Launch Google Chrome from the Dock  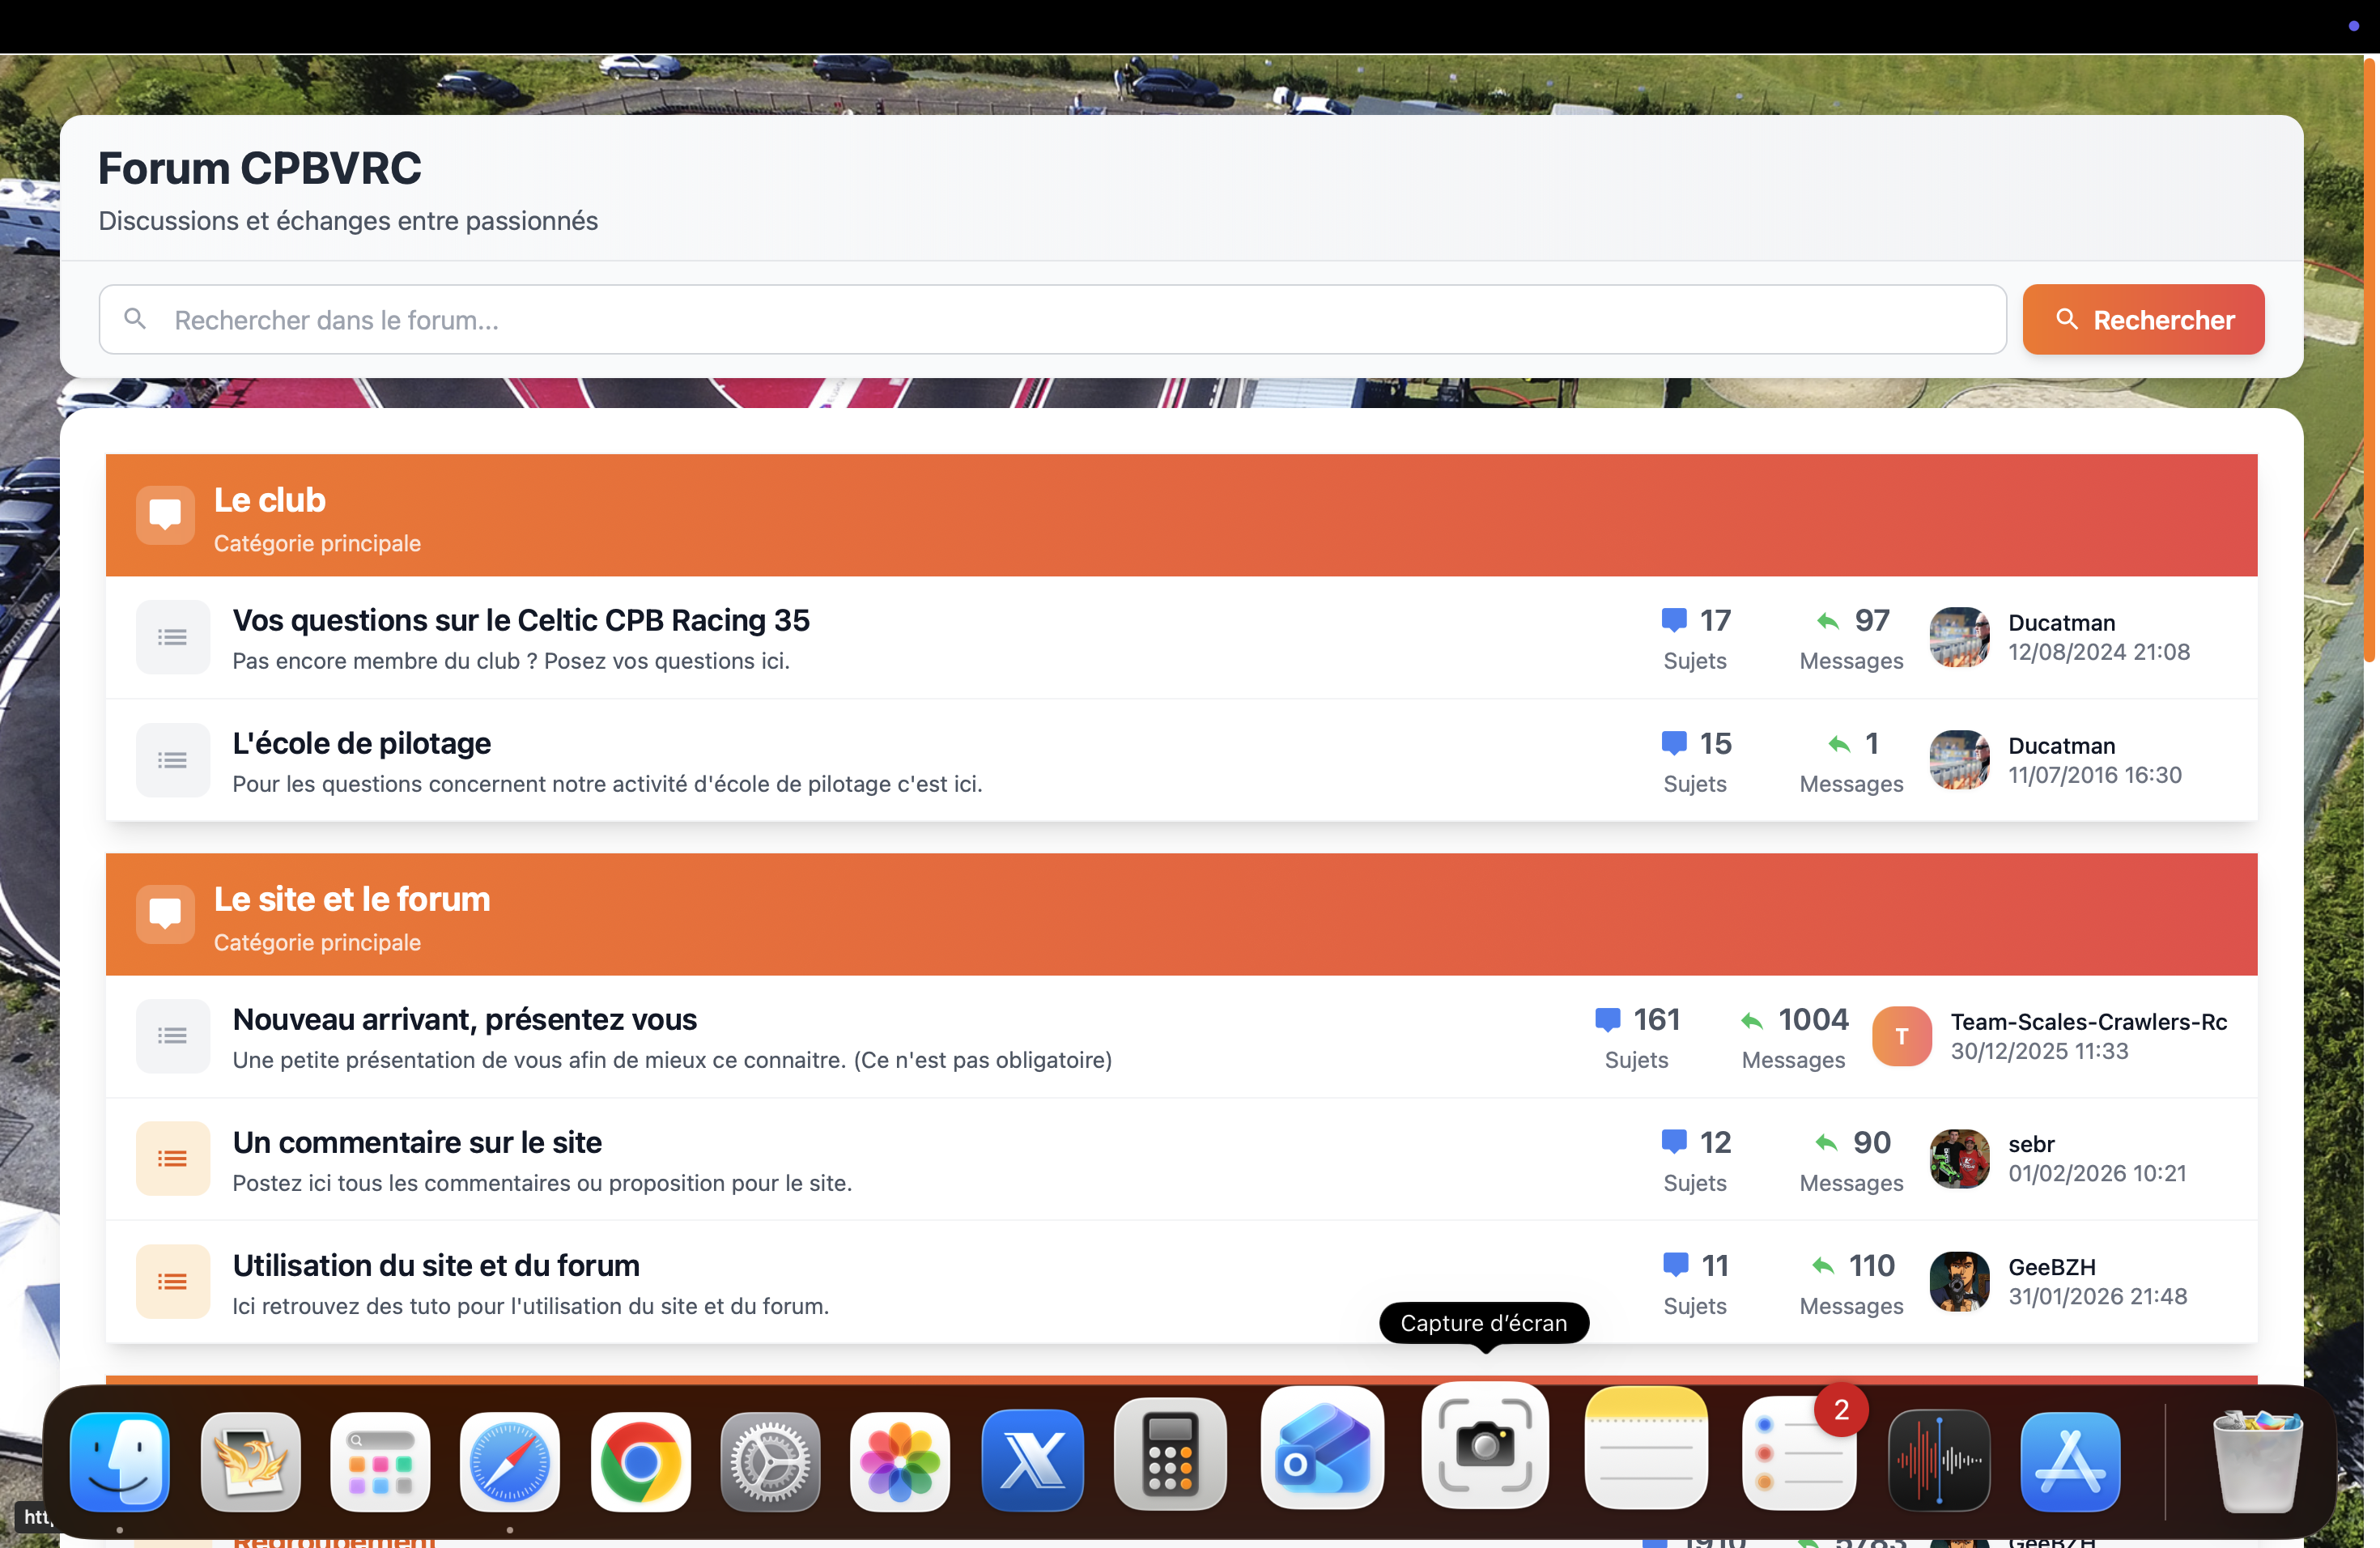pos(640,1462)
